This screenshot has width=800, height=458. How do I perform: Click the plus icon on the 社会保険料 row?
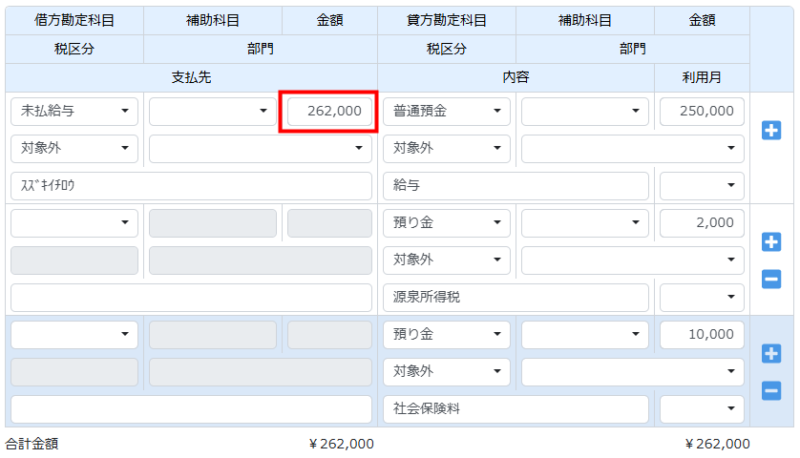(771, 354)
